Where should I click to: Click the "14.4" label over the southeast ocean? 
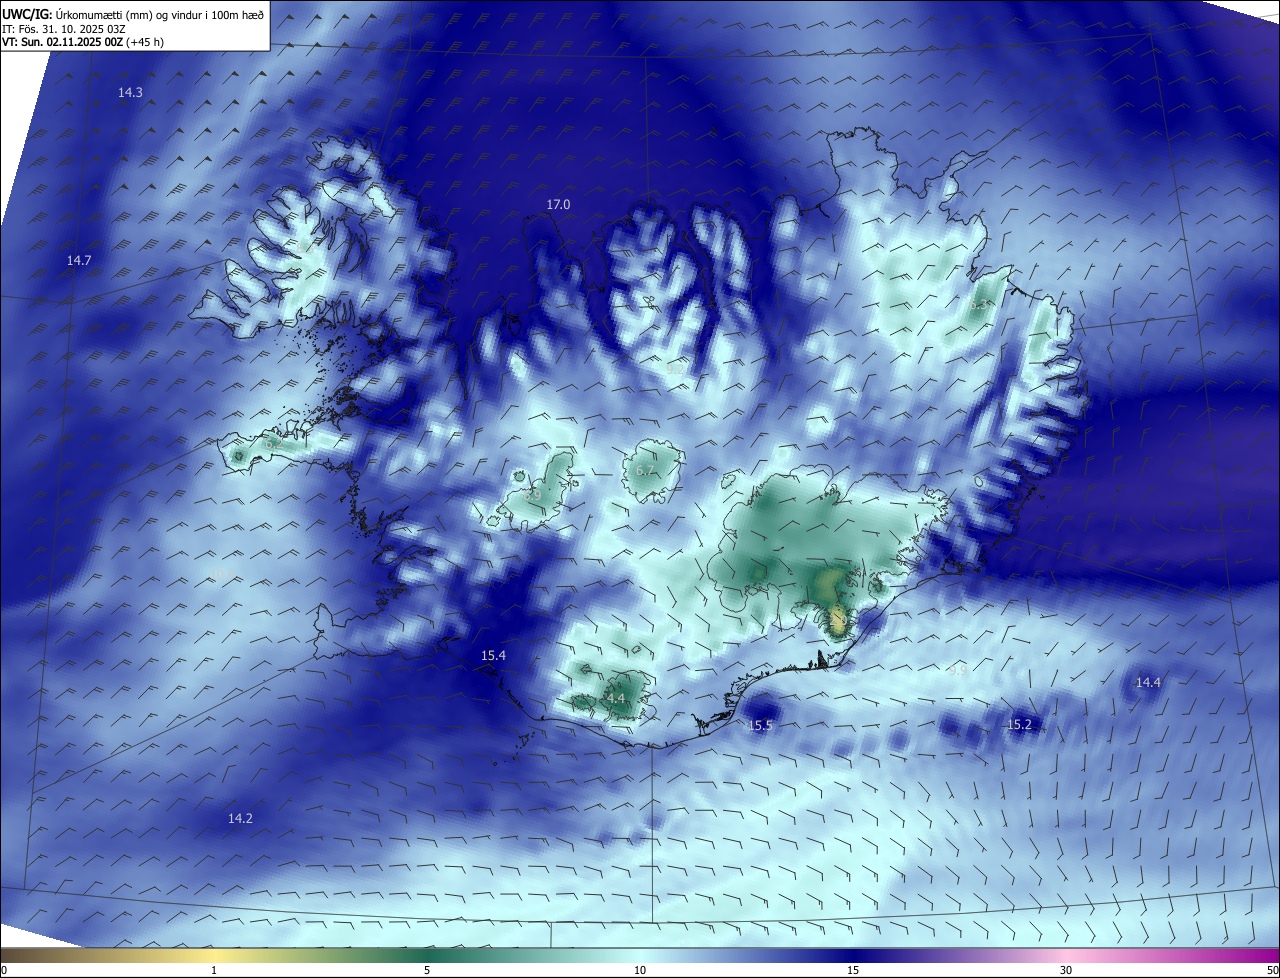1148,682
